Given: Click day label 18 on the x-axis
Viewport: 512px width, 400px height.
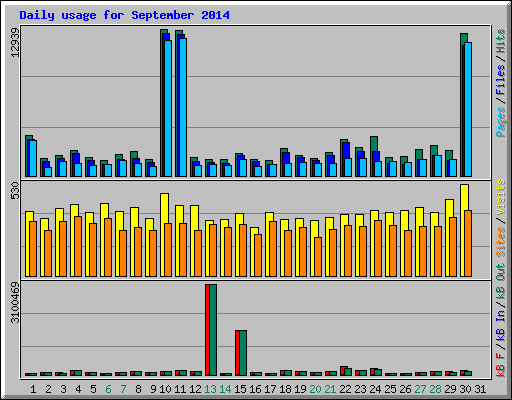Looking at the screenshot, I should (x=285, y=389).
